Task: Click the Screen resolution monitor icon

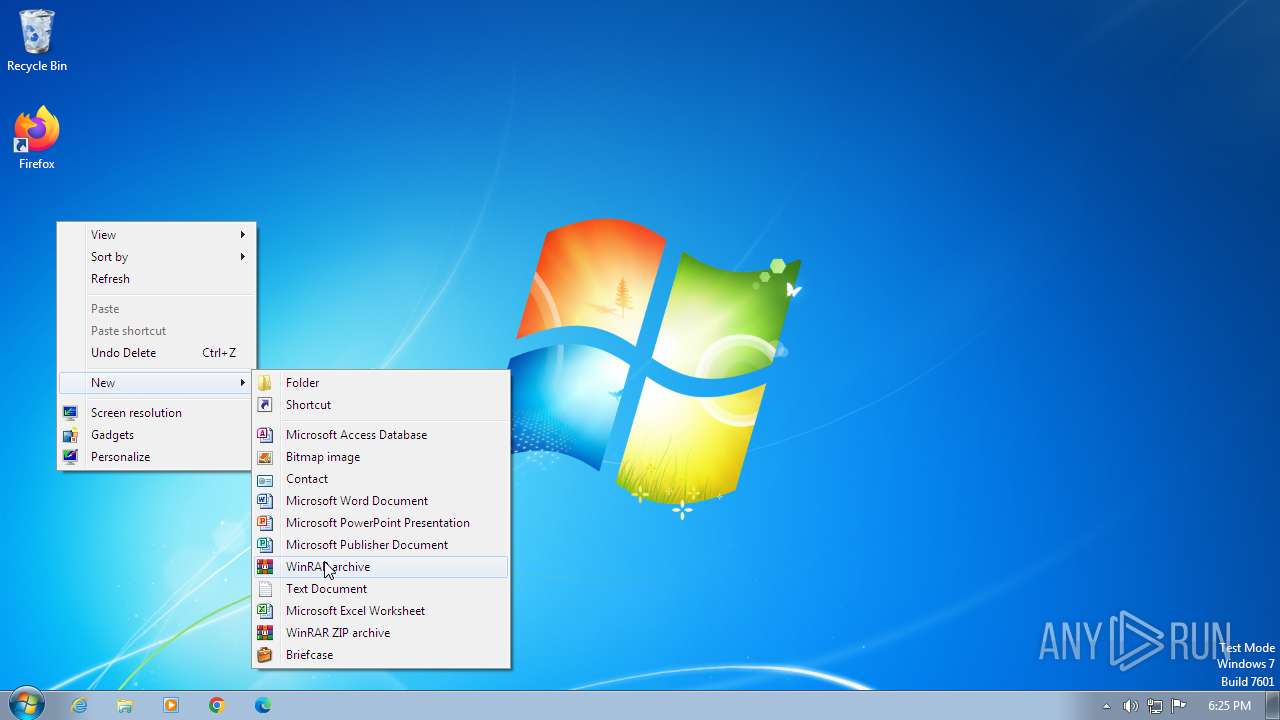Action: (x=70, y=413)
